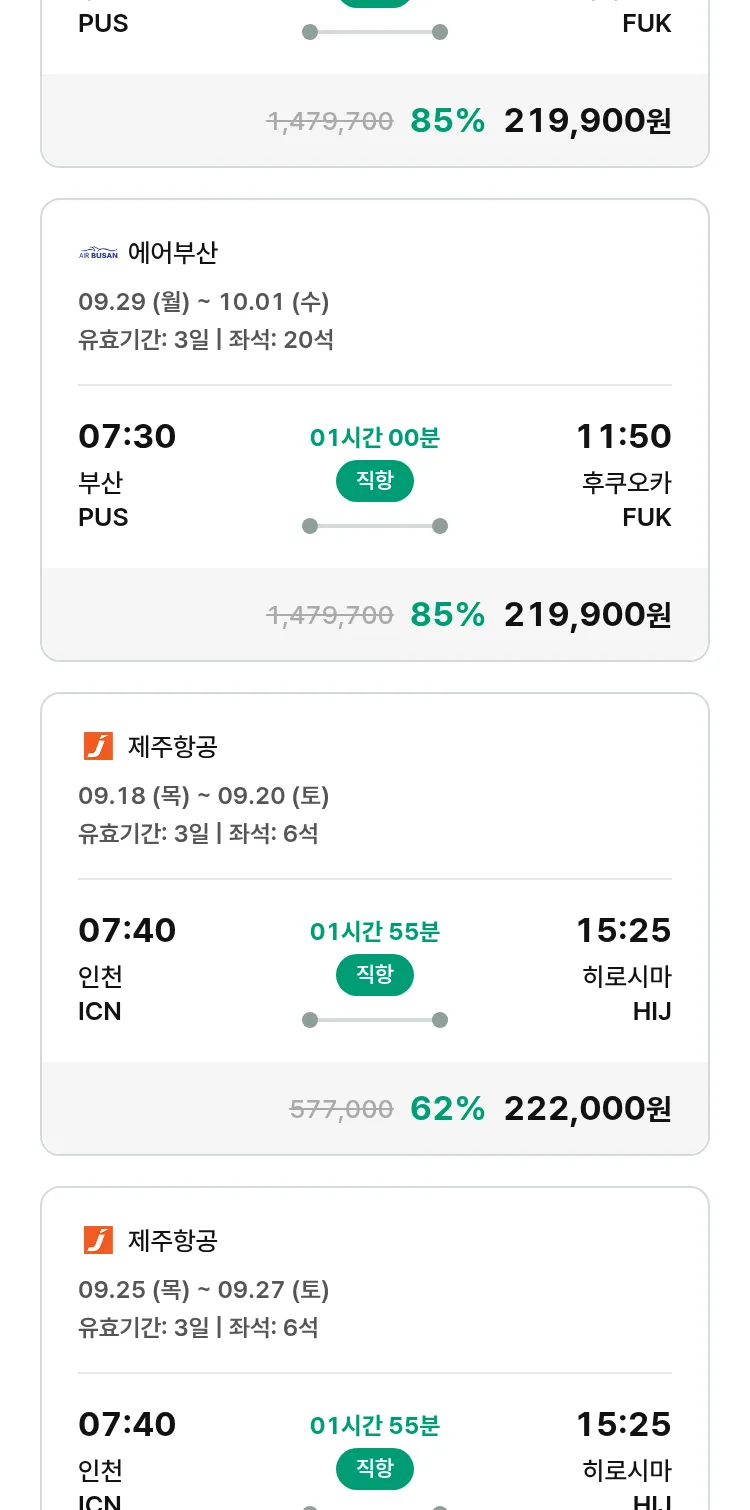
Task: Click Jeju Air logo on 09.25 flight
Action: point(98,1240)
